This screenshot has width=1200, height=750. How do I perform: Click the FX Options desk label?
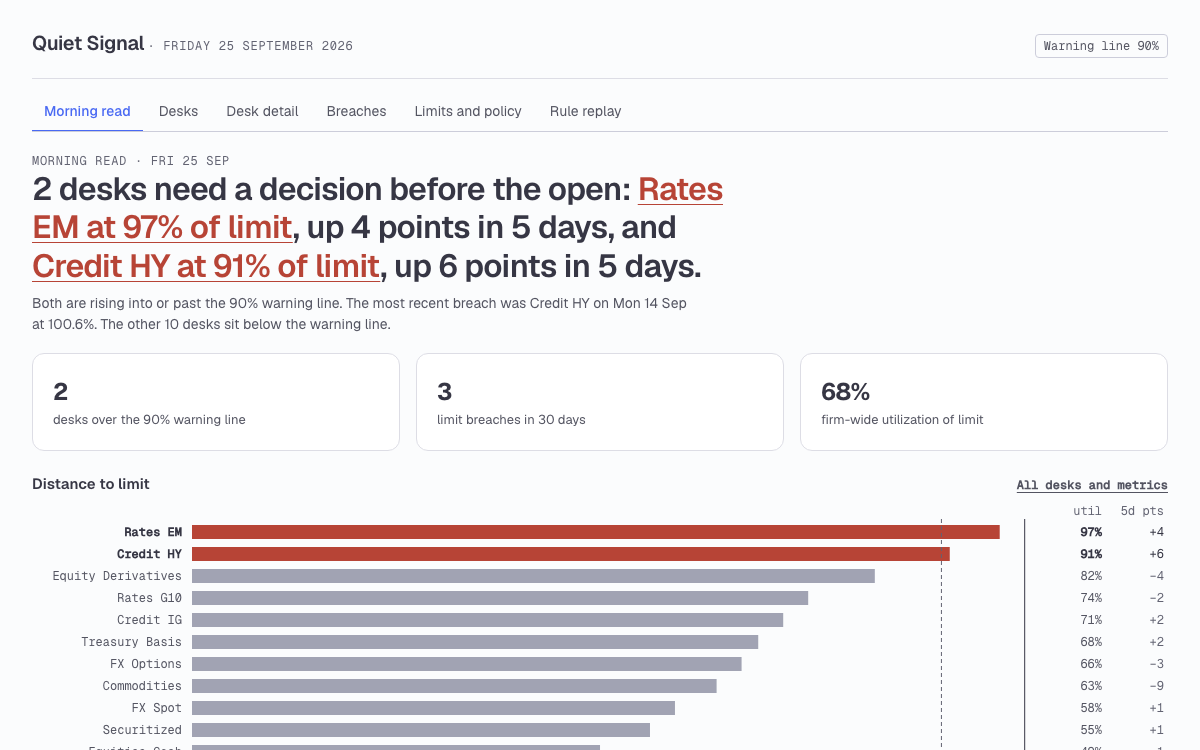[146, 664]
